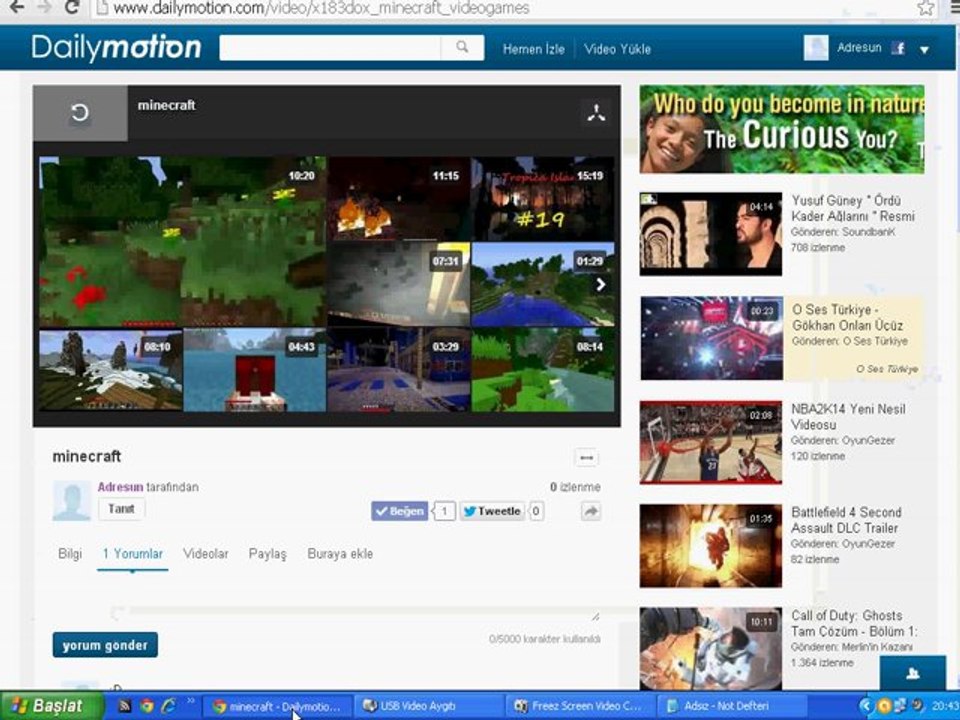Screen dimensions: 960x720
Task: Click the Hemen İzle link
Action: point(533,49)
